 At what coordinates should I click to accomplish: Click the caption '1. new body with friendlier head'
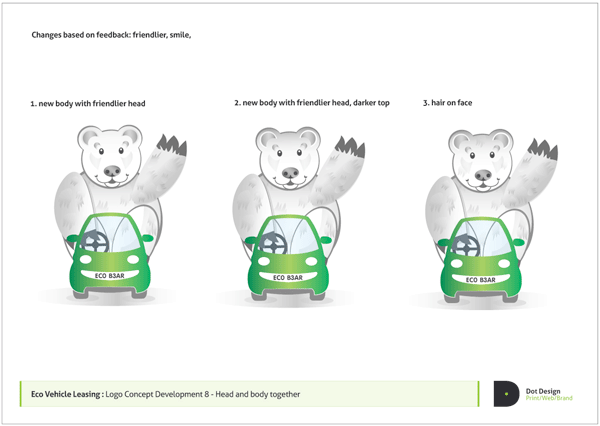[88, 103]
